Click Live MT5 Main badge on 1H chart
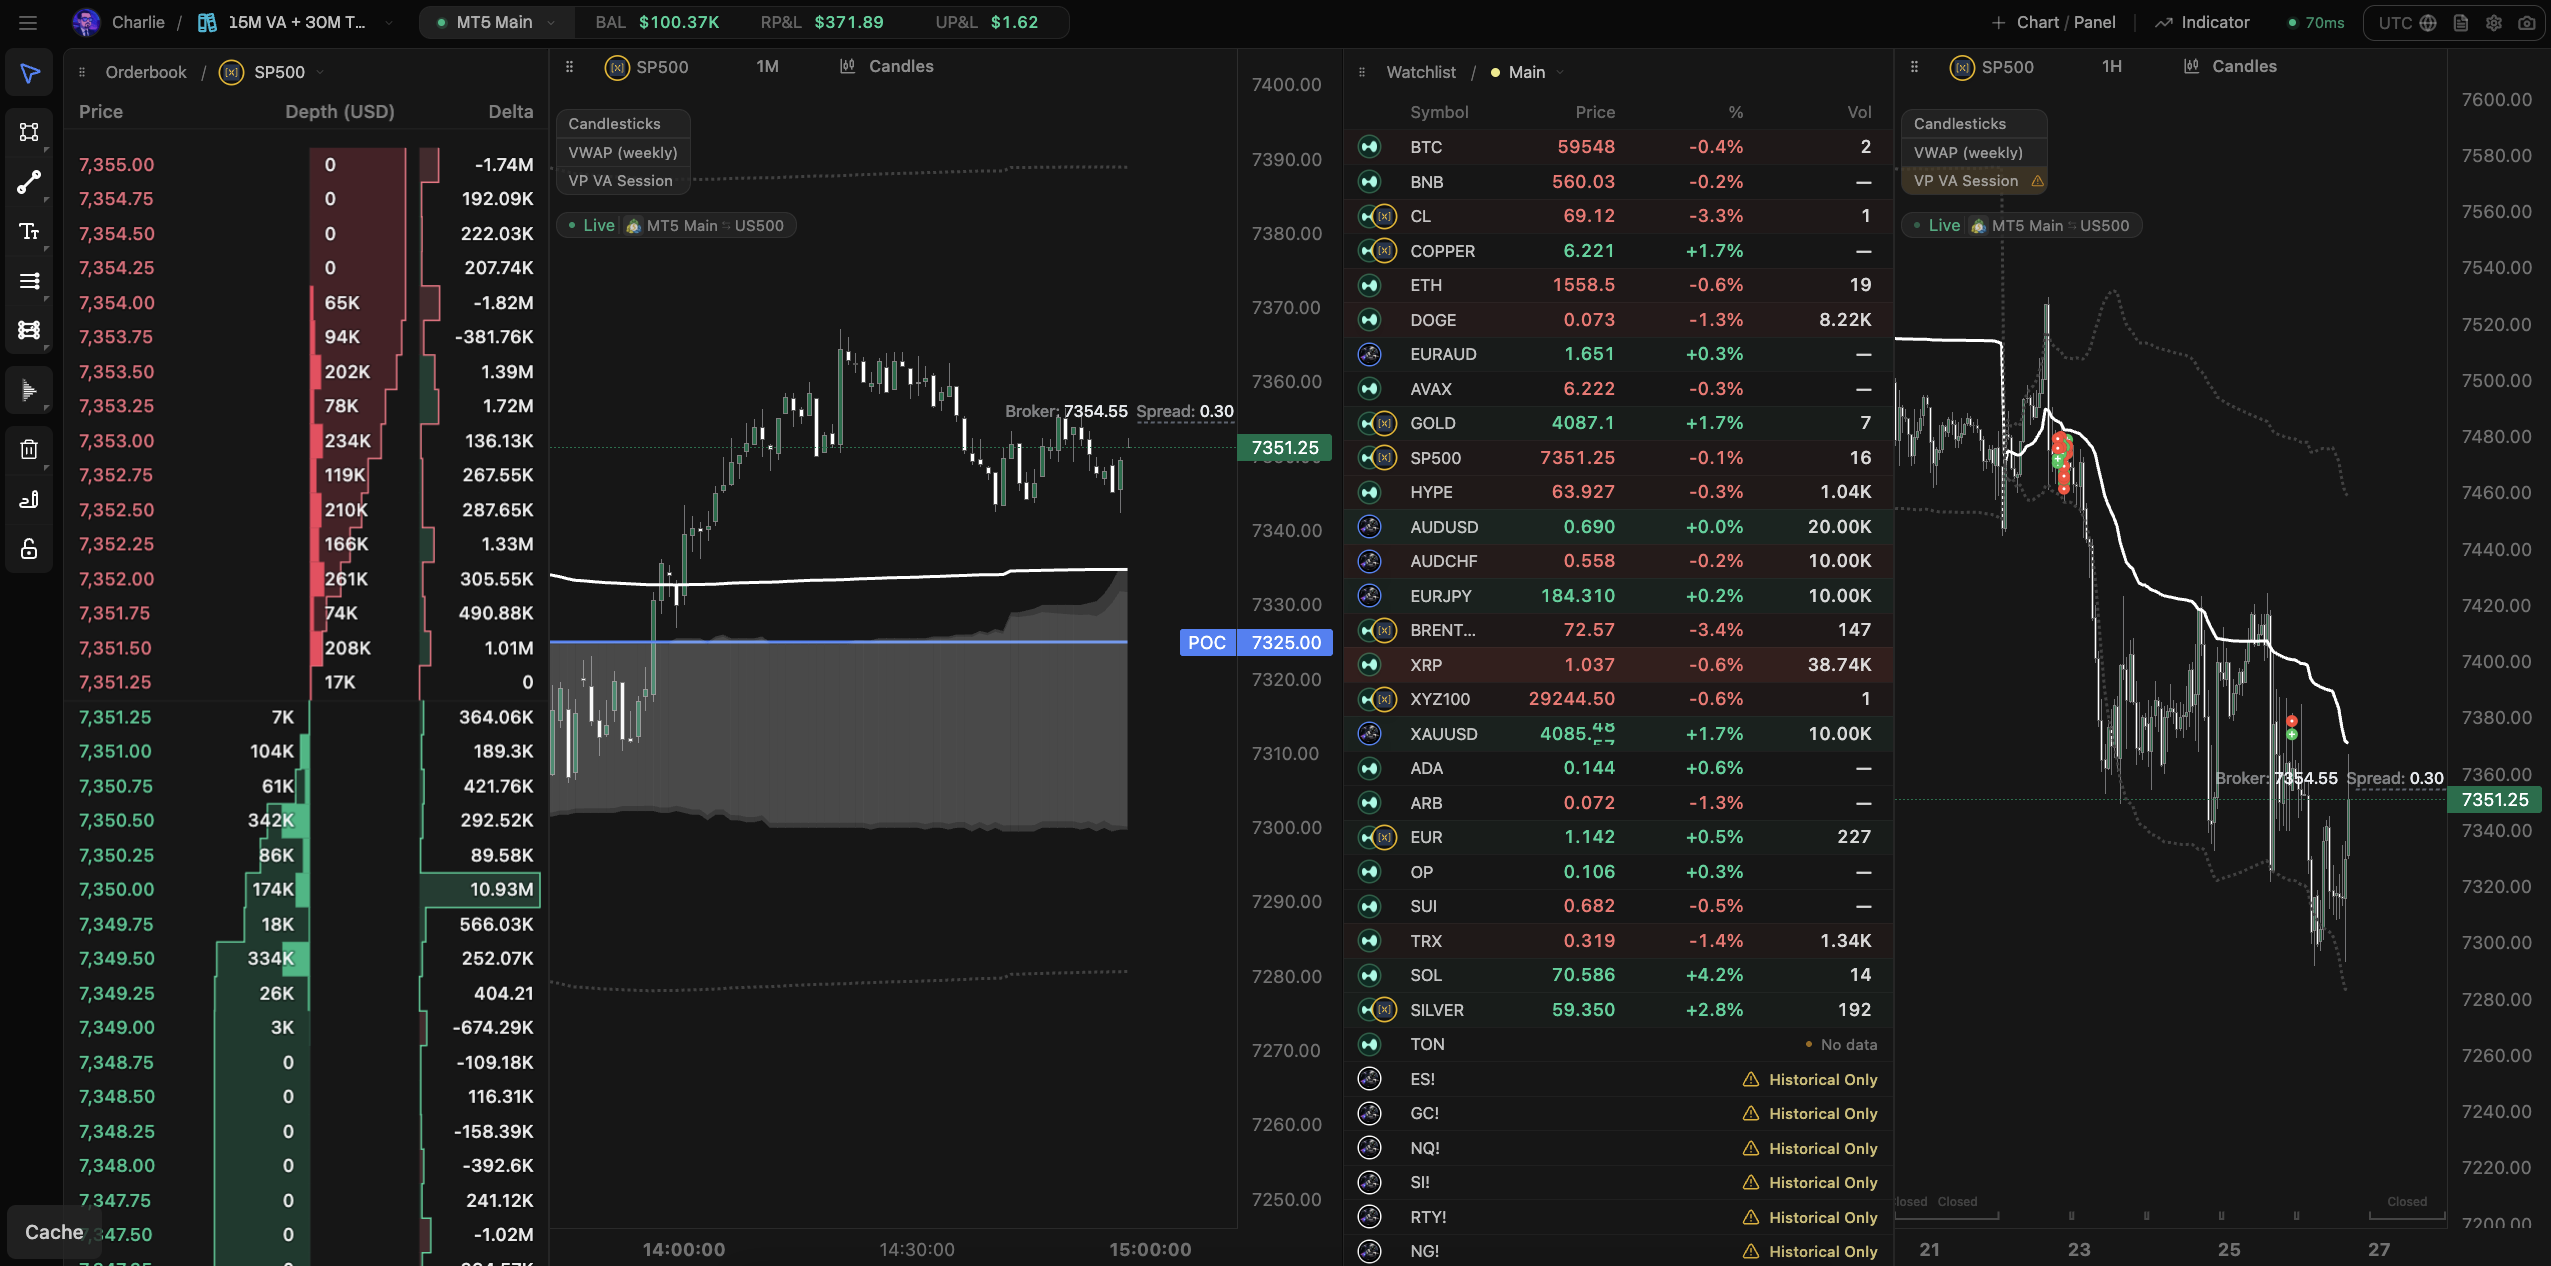 pos(2021,226)
